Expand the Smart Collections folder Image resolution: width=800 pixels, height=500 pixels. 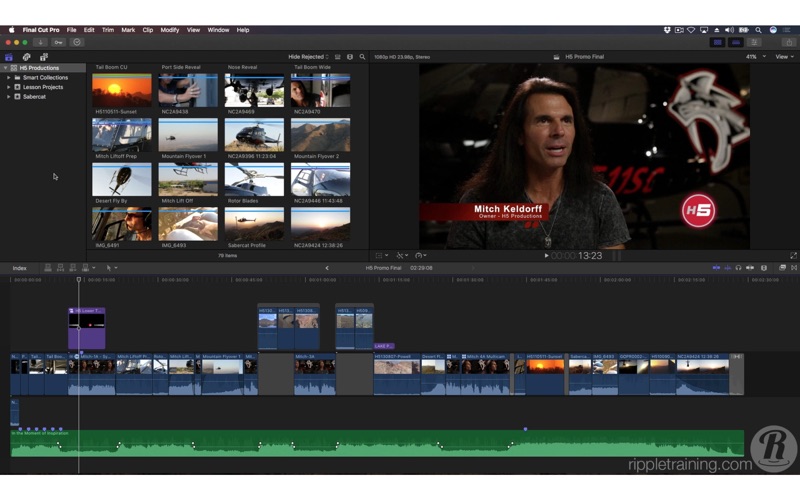coord(9,78)
